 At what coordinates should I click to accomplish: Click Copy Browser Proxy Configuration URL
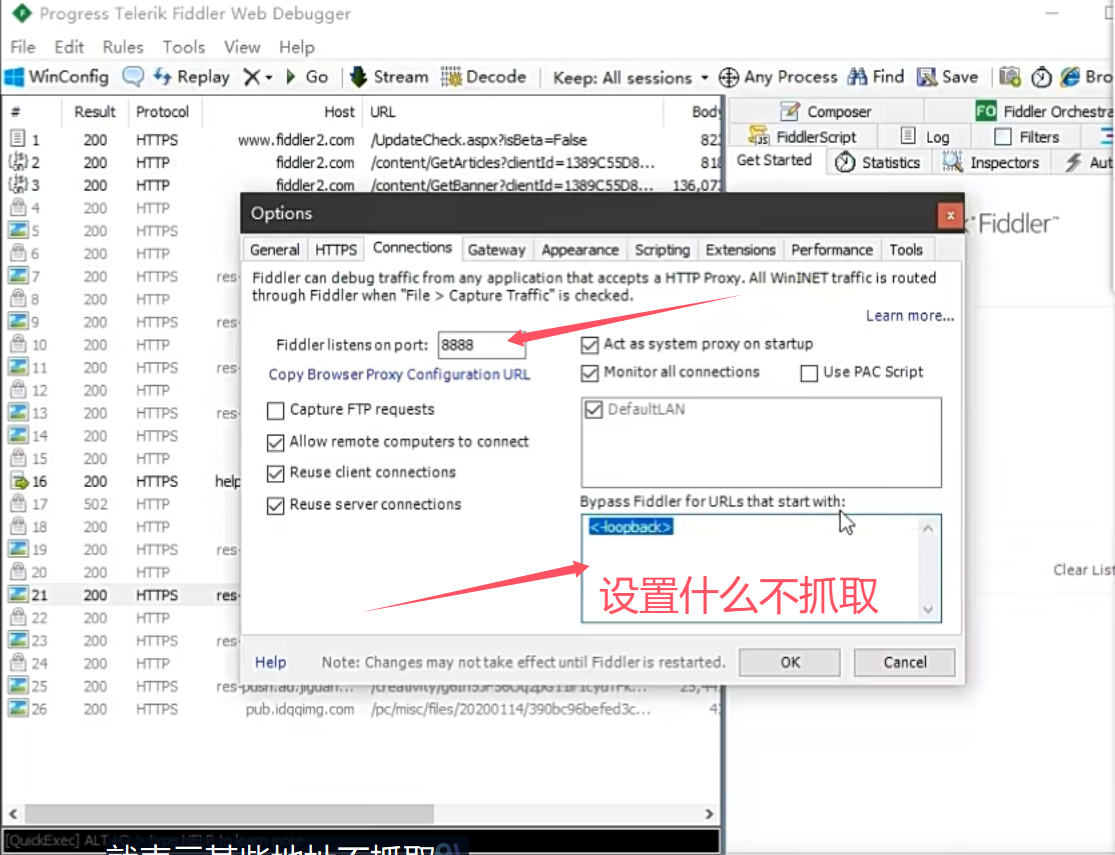point(399,374)
